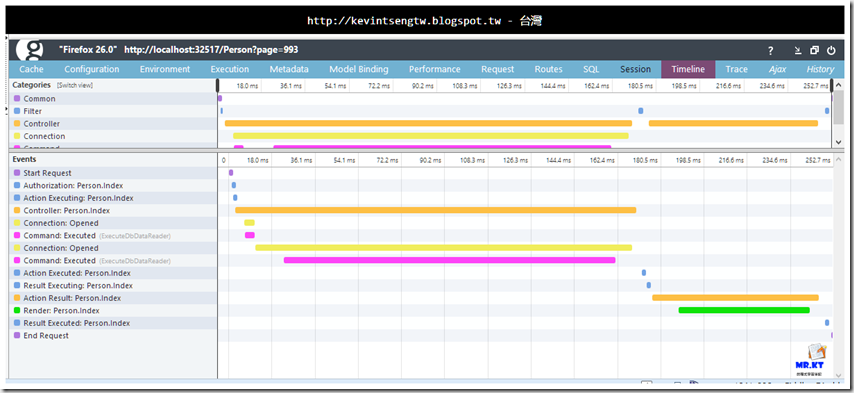This screenshot has width=854, height=393.
Task: Select the Common category row
Action: (x=113, y=99)
